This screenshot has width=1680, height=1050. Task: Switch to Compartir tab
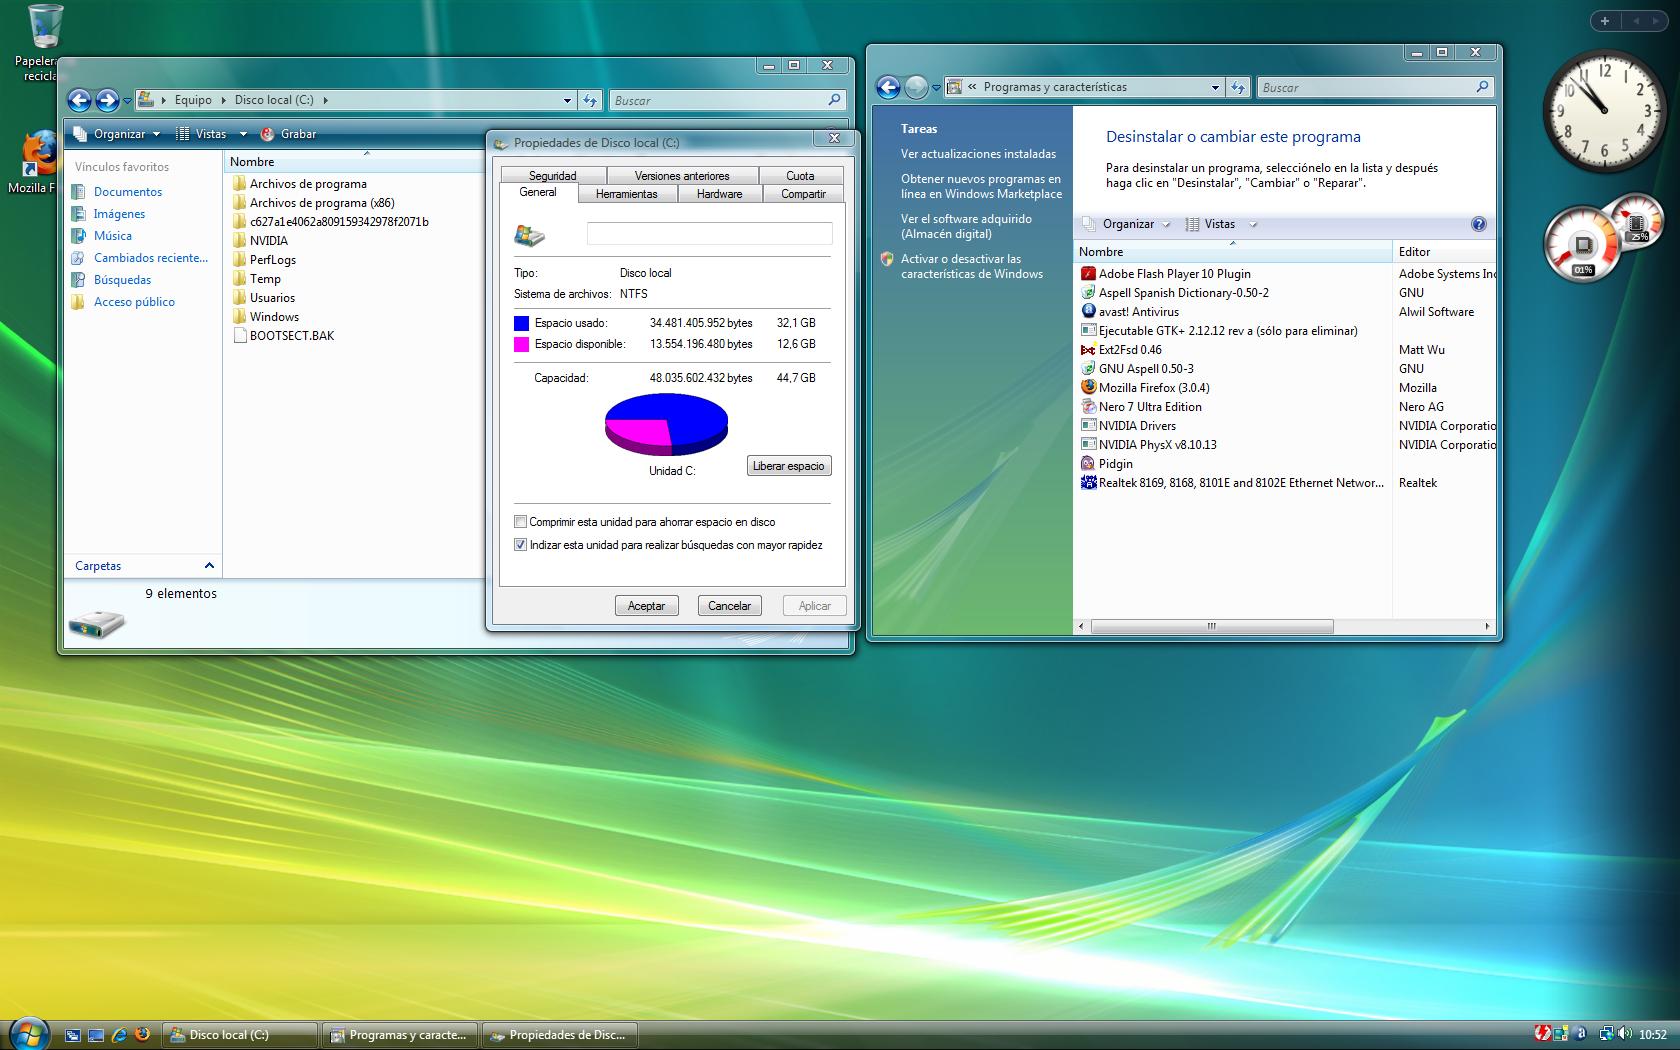[803, 194]
